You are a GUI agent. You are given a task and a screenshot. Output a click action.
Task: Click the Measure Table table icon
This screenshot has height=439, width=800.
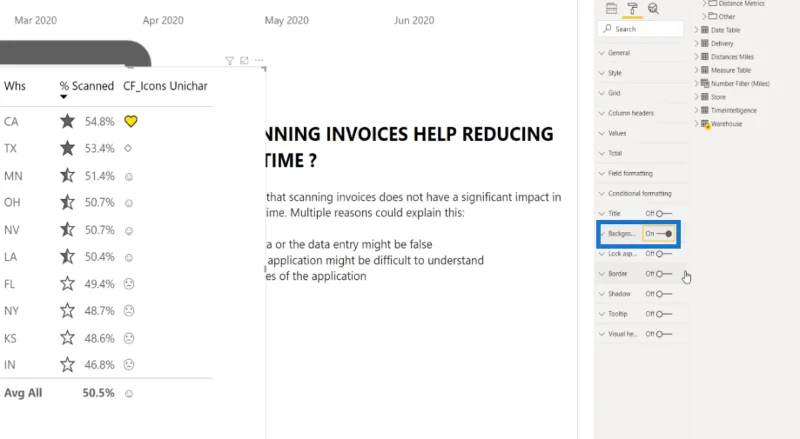[705, 70]
